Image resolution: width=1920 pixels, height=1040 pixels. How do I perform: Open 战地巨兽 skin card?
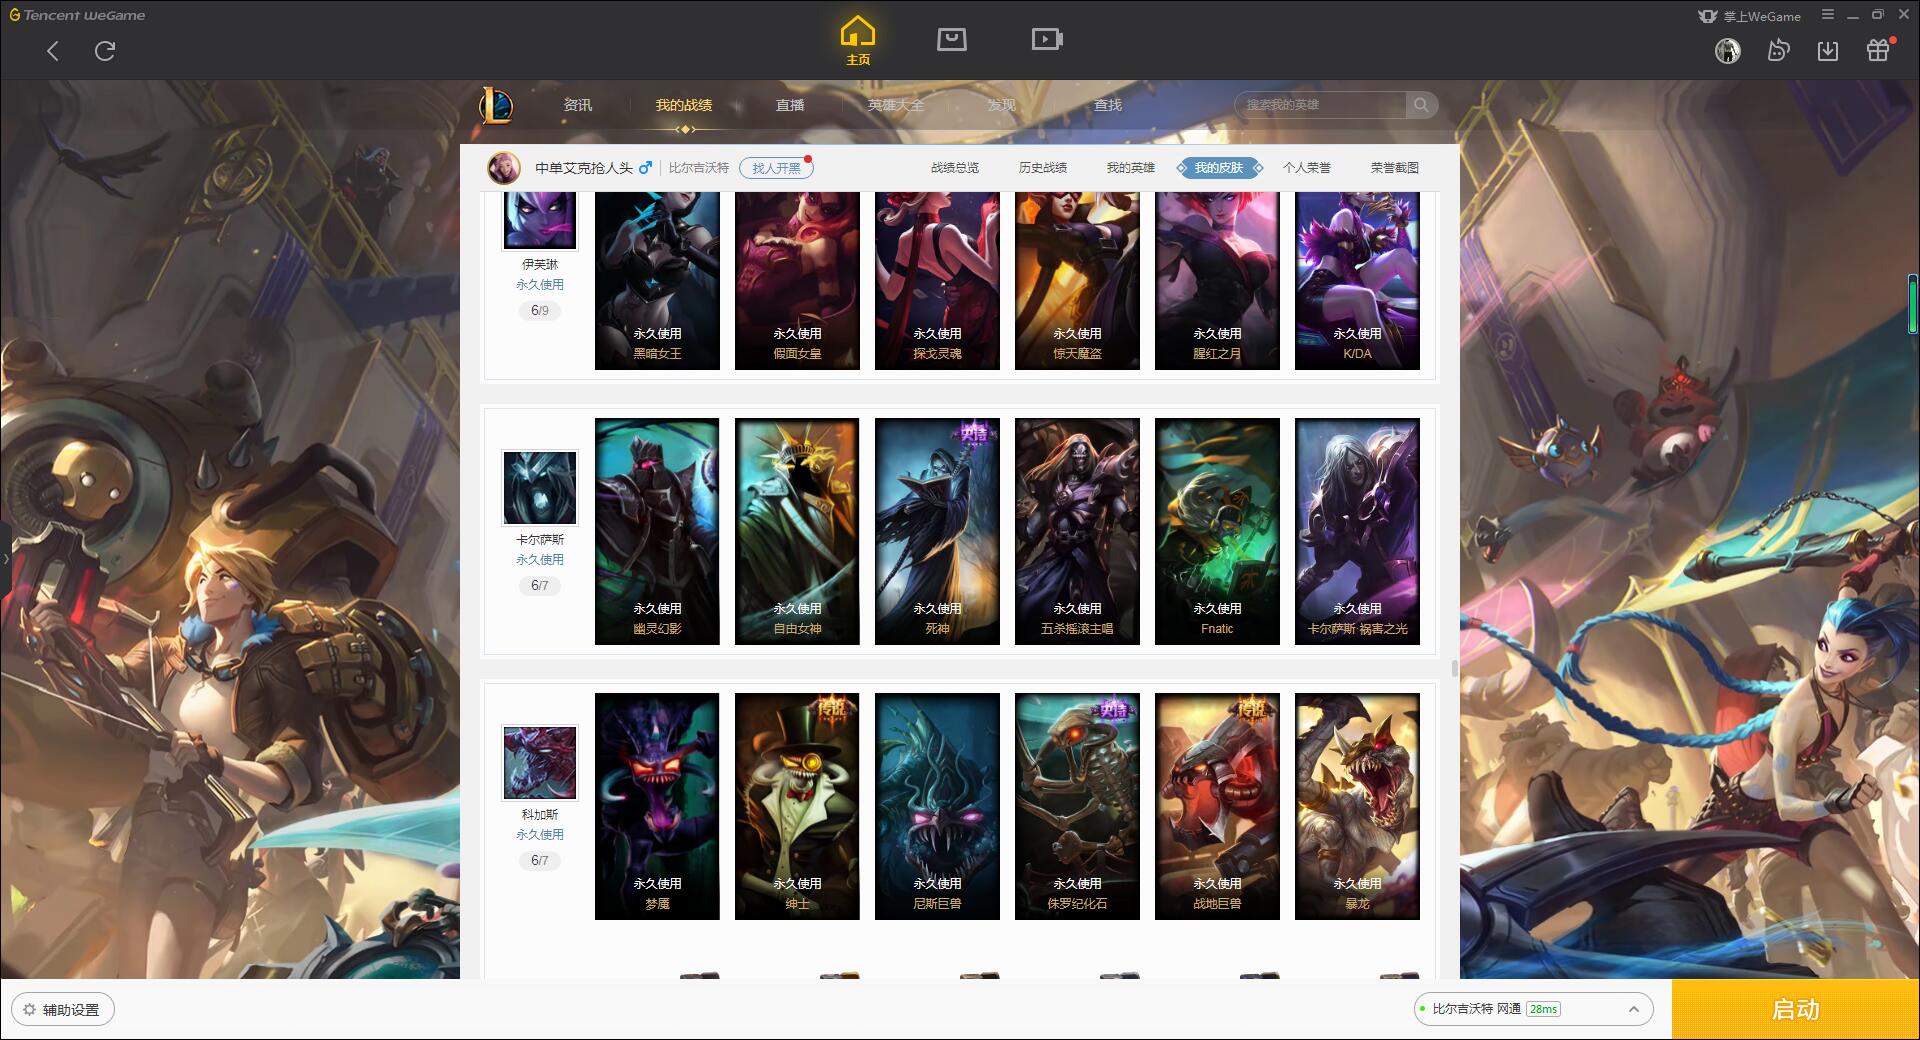(x=1217, y=806)
